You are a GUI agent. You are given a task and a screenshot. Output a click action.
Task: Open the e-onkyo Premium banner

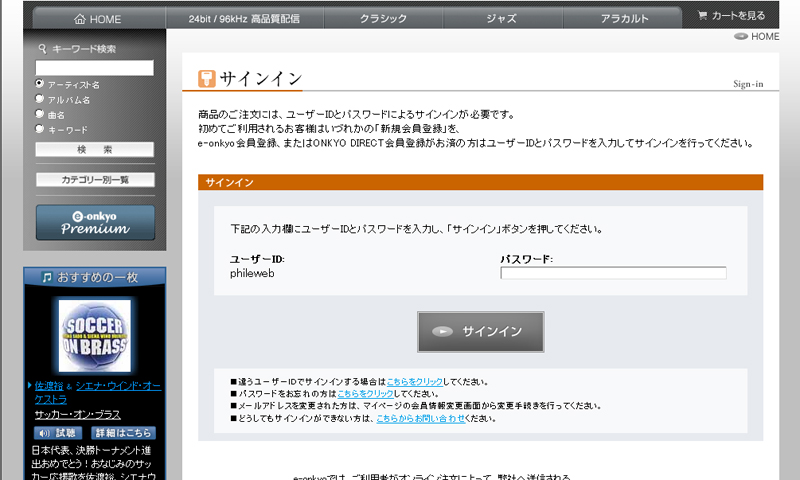95,222
